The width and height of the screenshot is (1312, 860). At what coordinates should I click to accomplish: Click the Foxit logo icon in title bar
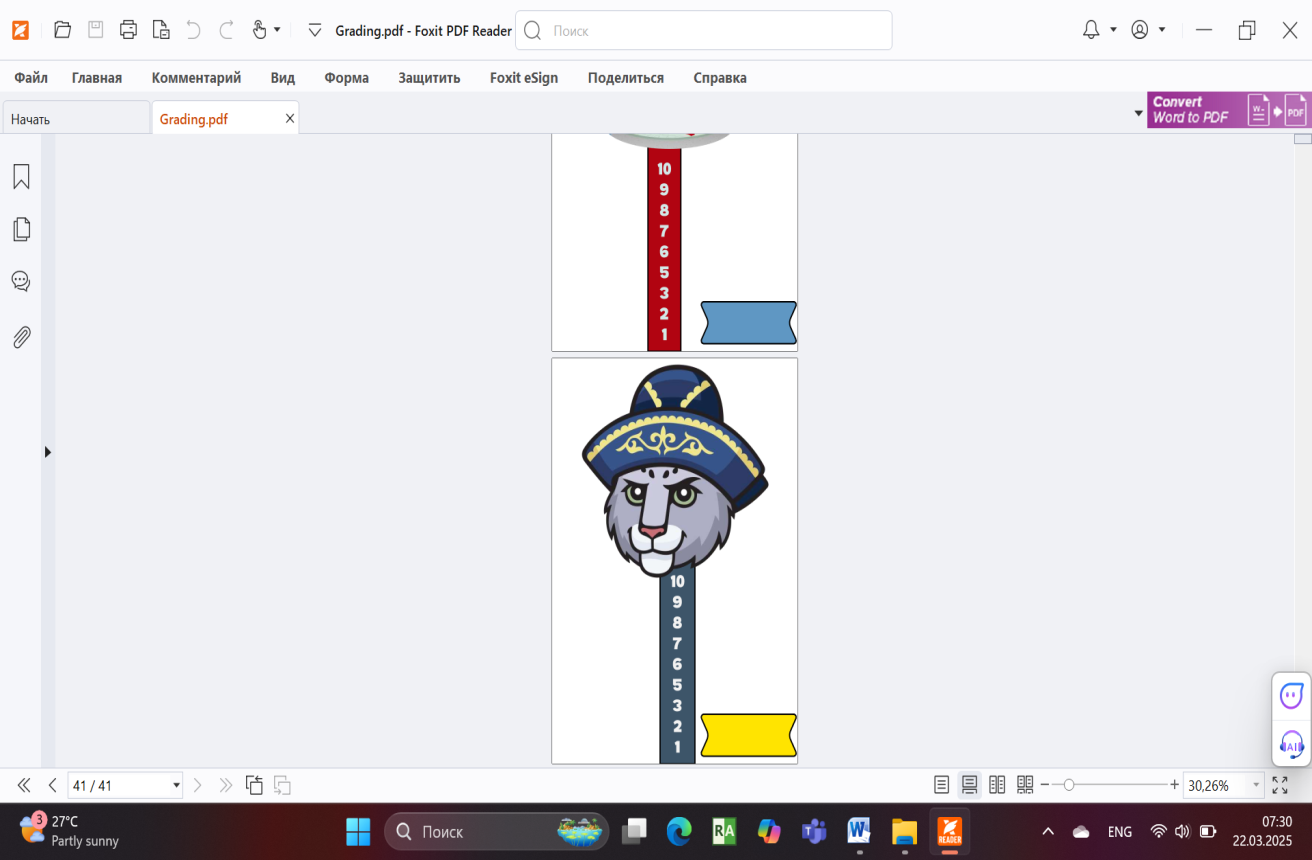[20, 30]
